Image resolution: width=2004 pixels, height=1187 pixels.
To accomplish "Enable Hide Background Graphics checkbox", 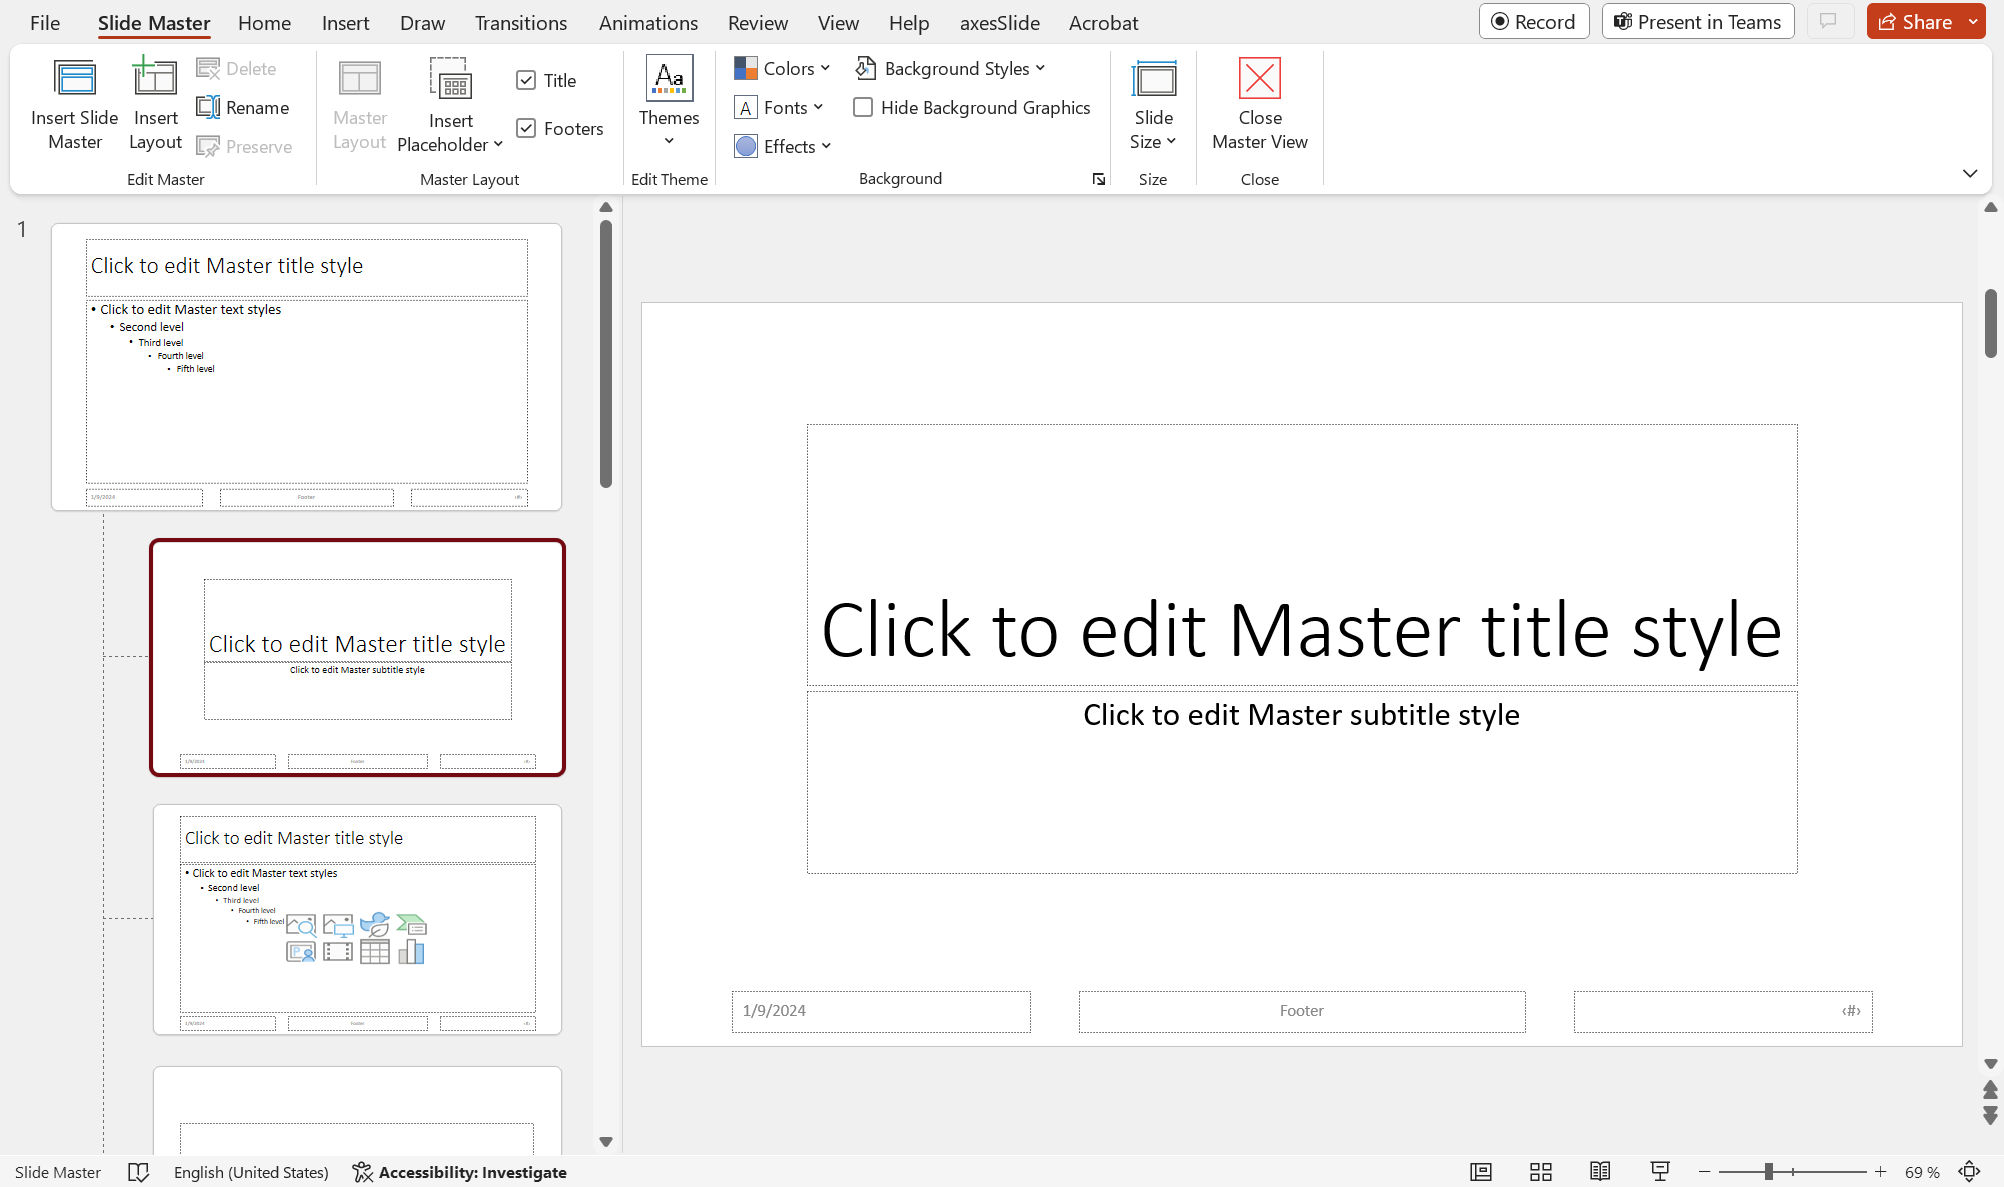I will pyautogui.click(x=863, y=107).
